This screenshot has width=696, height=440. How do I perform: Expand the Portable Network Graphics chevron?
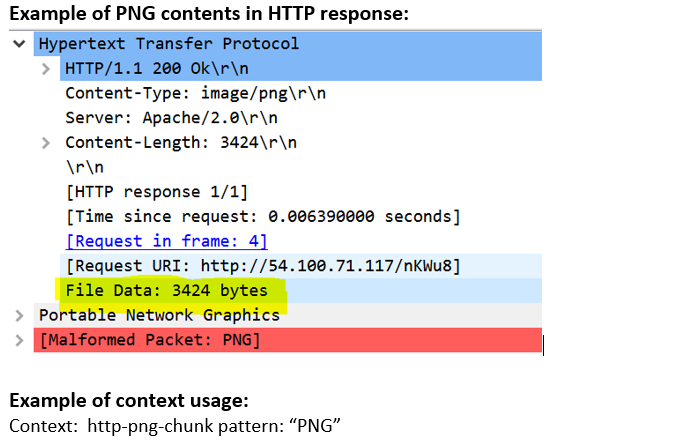(x=19, y=316)
